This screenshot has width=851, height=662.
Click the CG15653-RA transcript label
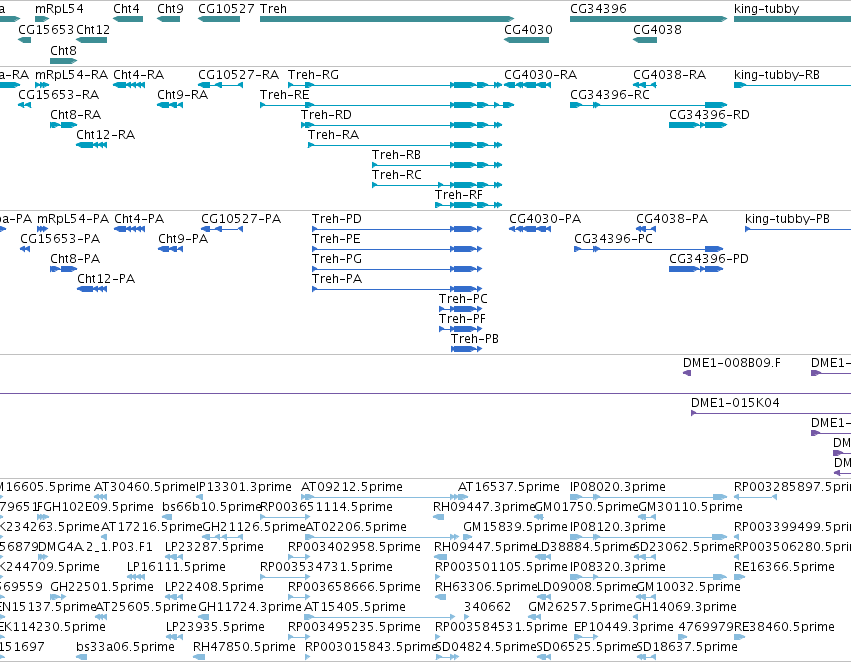59,94
